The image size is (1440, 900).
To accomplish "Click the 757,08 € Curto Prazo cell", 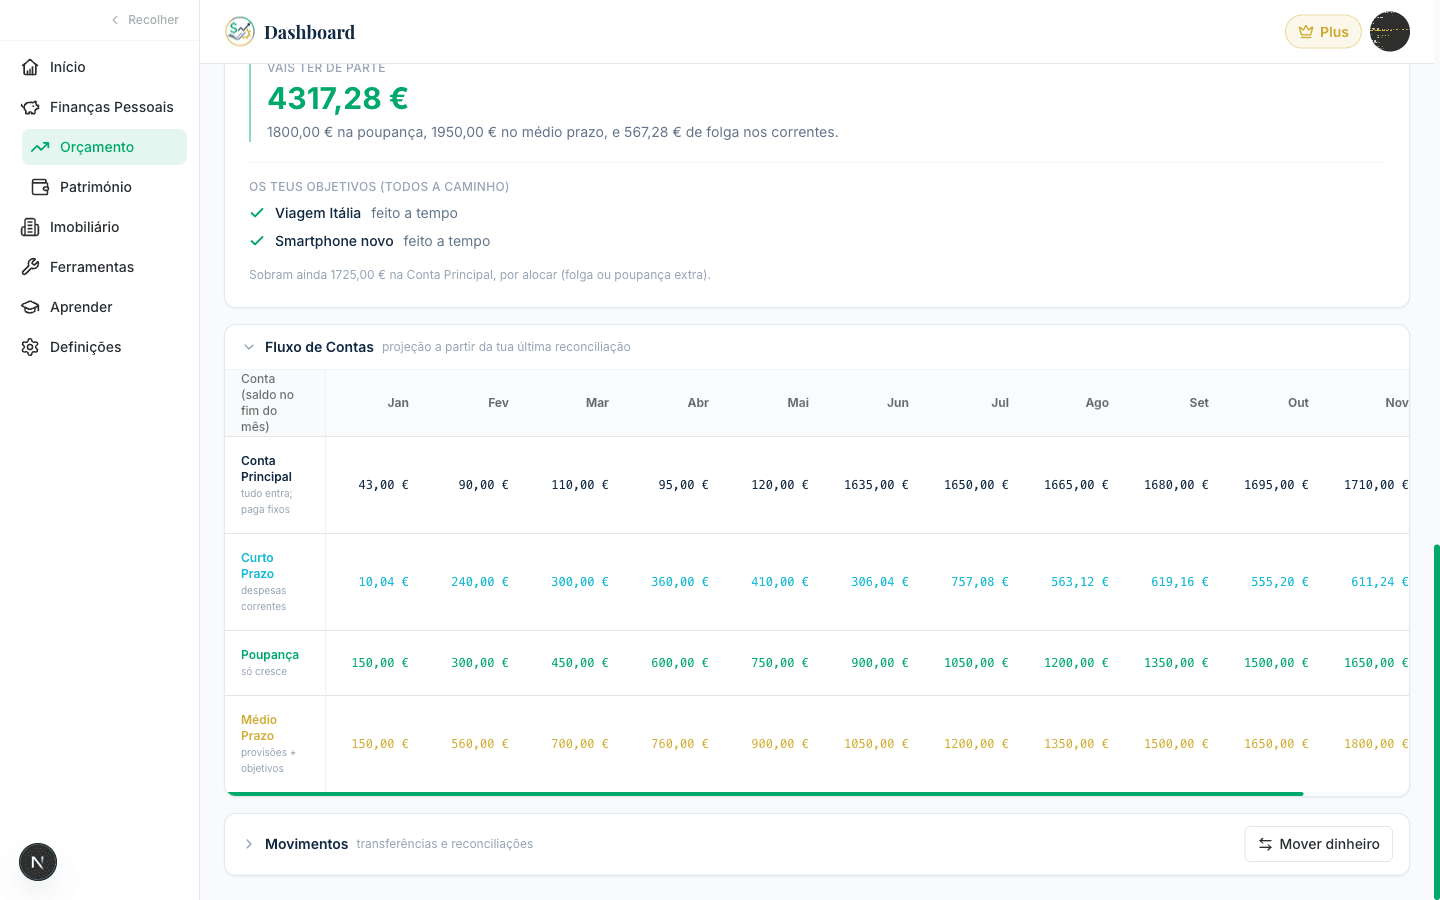I will pos(980,582).
